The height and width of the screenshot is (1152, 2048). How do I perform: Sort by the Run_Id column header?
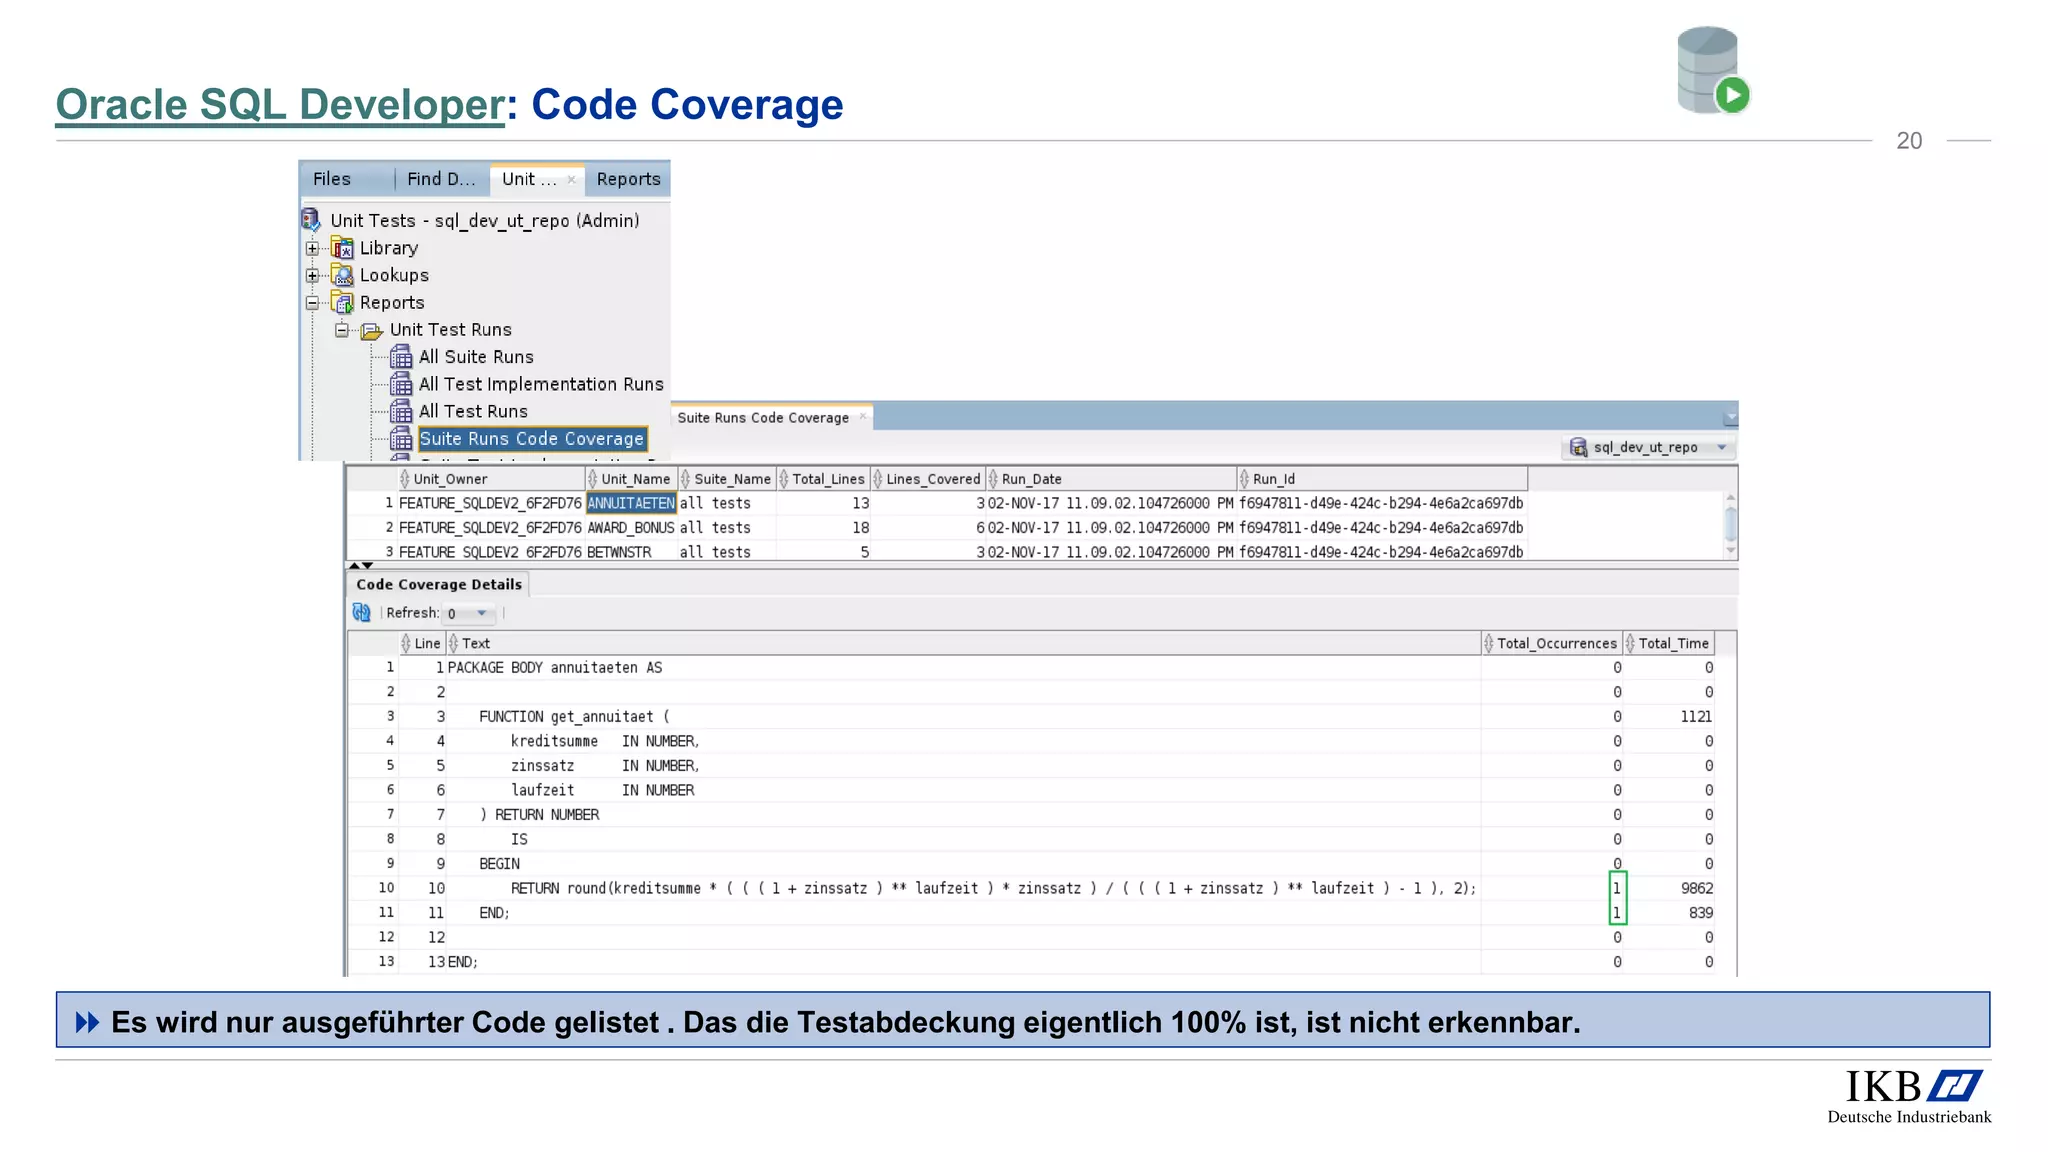click(1382, 479)
